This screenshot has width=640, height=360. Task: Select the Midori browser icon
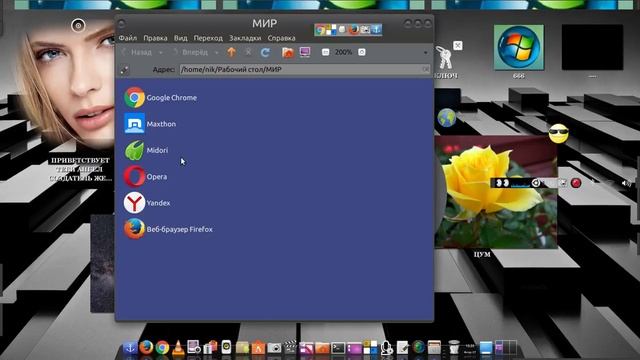pyautogui.click(x=134, y=150)
